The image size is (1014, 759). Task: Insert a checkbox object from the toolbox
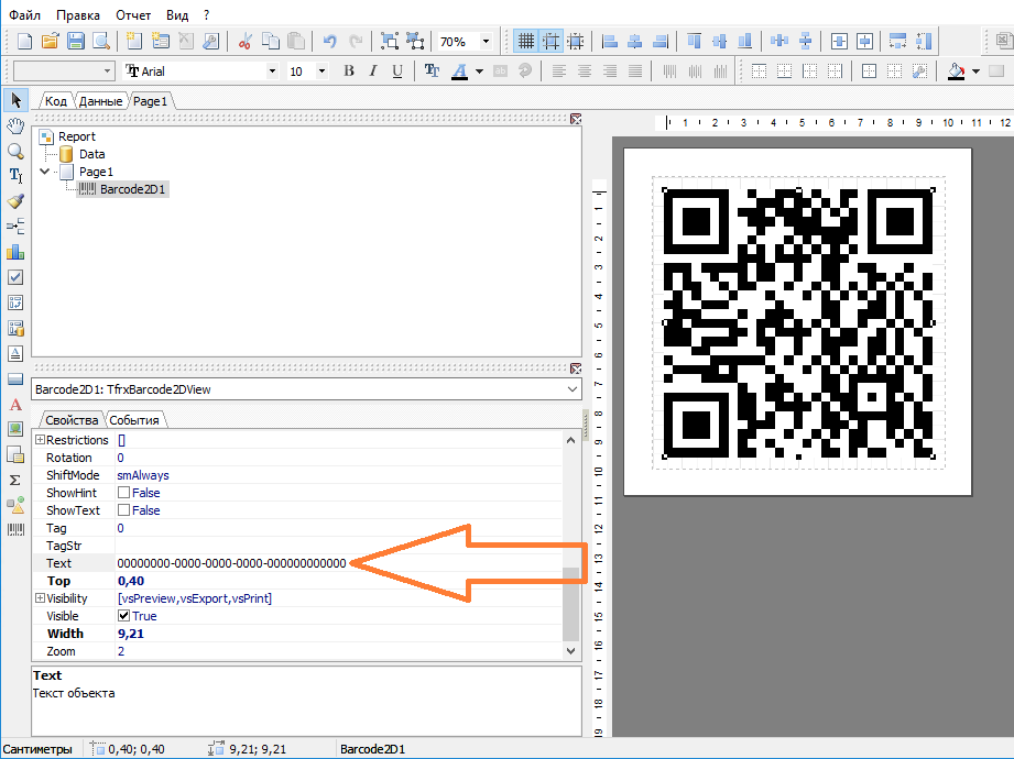(16, 277)
